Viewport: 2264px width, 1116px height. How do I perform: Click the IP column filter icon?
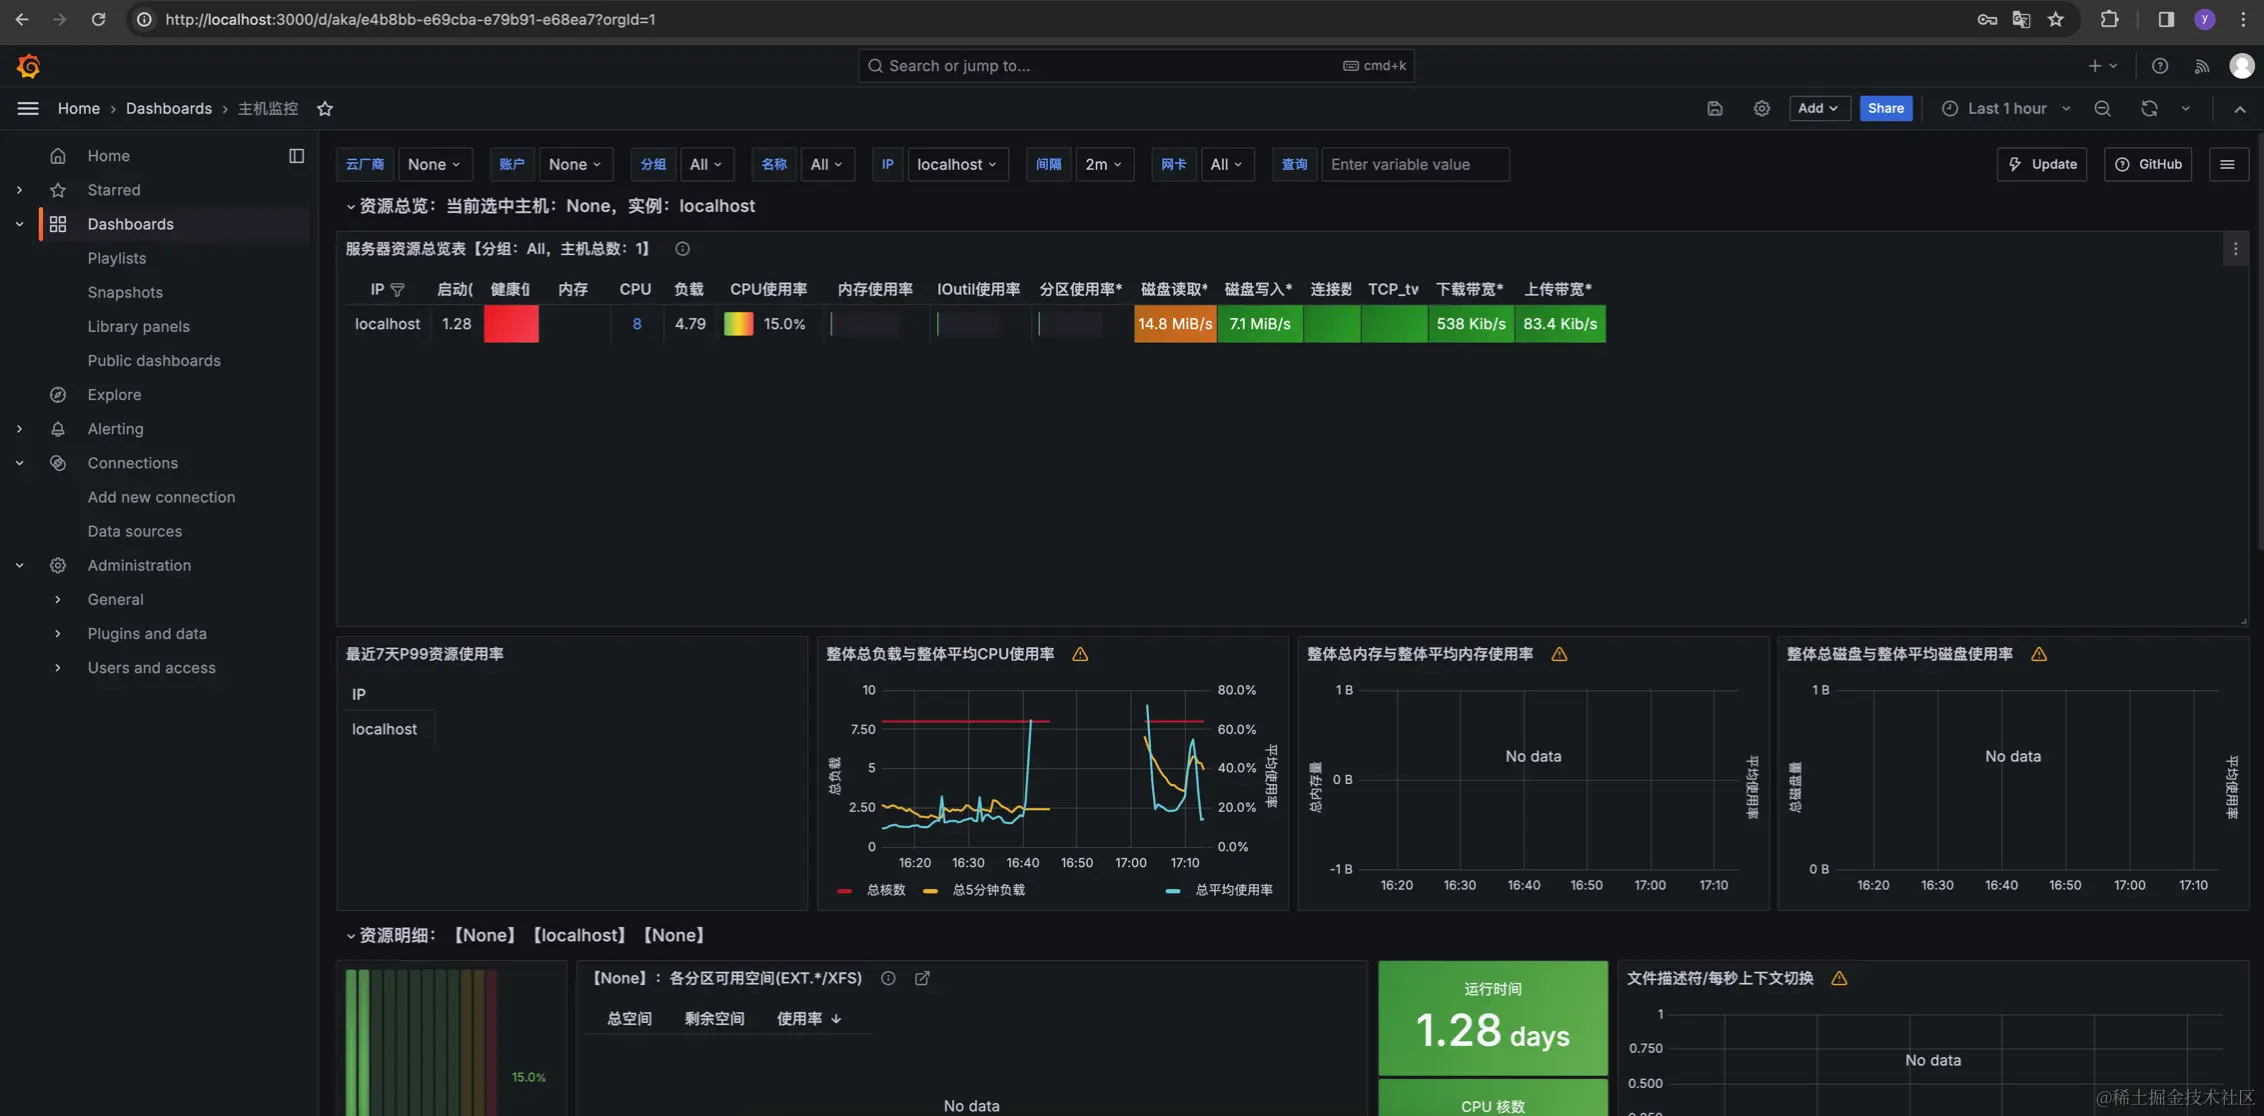[x=398, y=289]
